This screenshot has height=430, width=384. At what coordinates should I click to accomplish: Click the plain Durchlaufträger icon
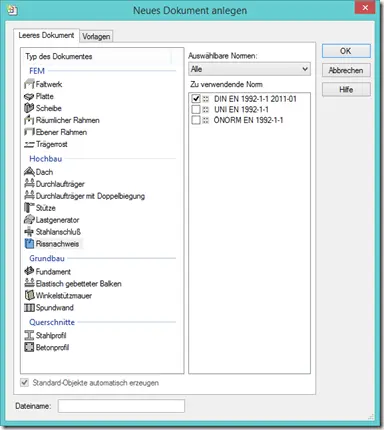[x=29, y=183]
